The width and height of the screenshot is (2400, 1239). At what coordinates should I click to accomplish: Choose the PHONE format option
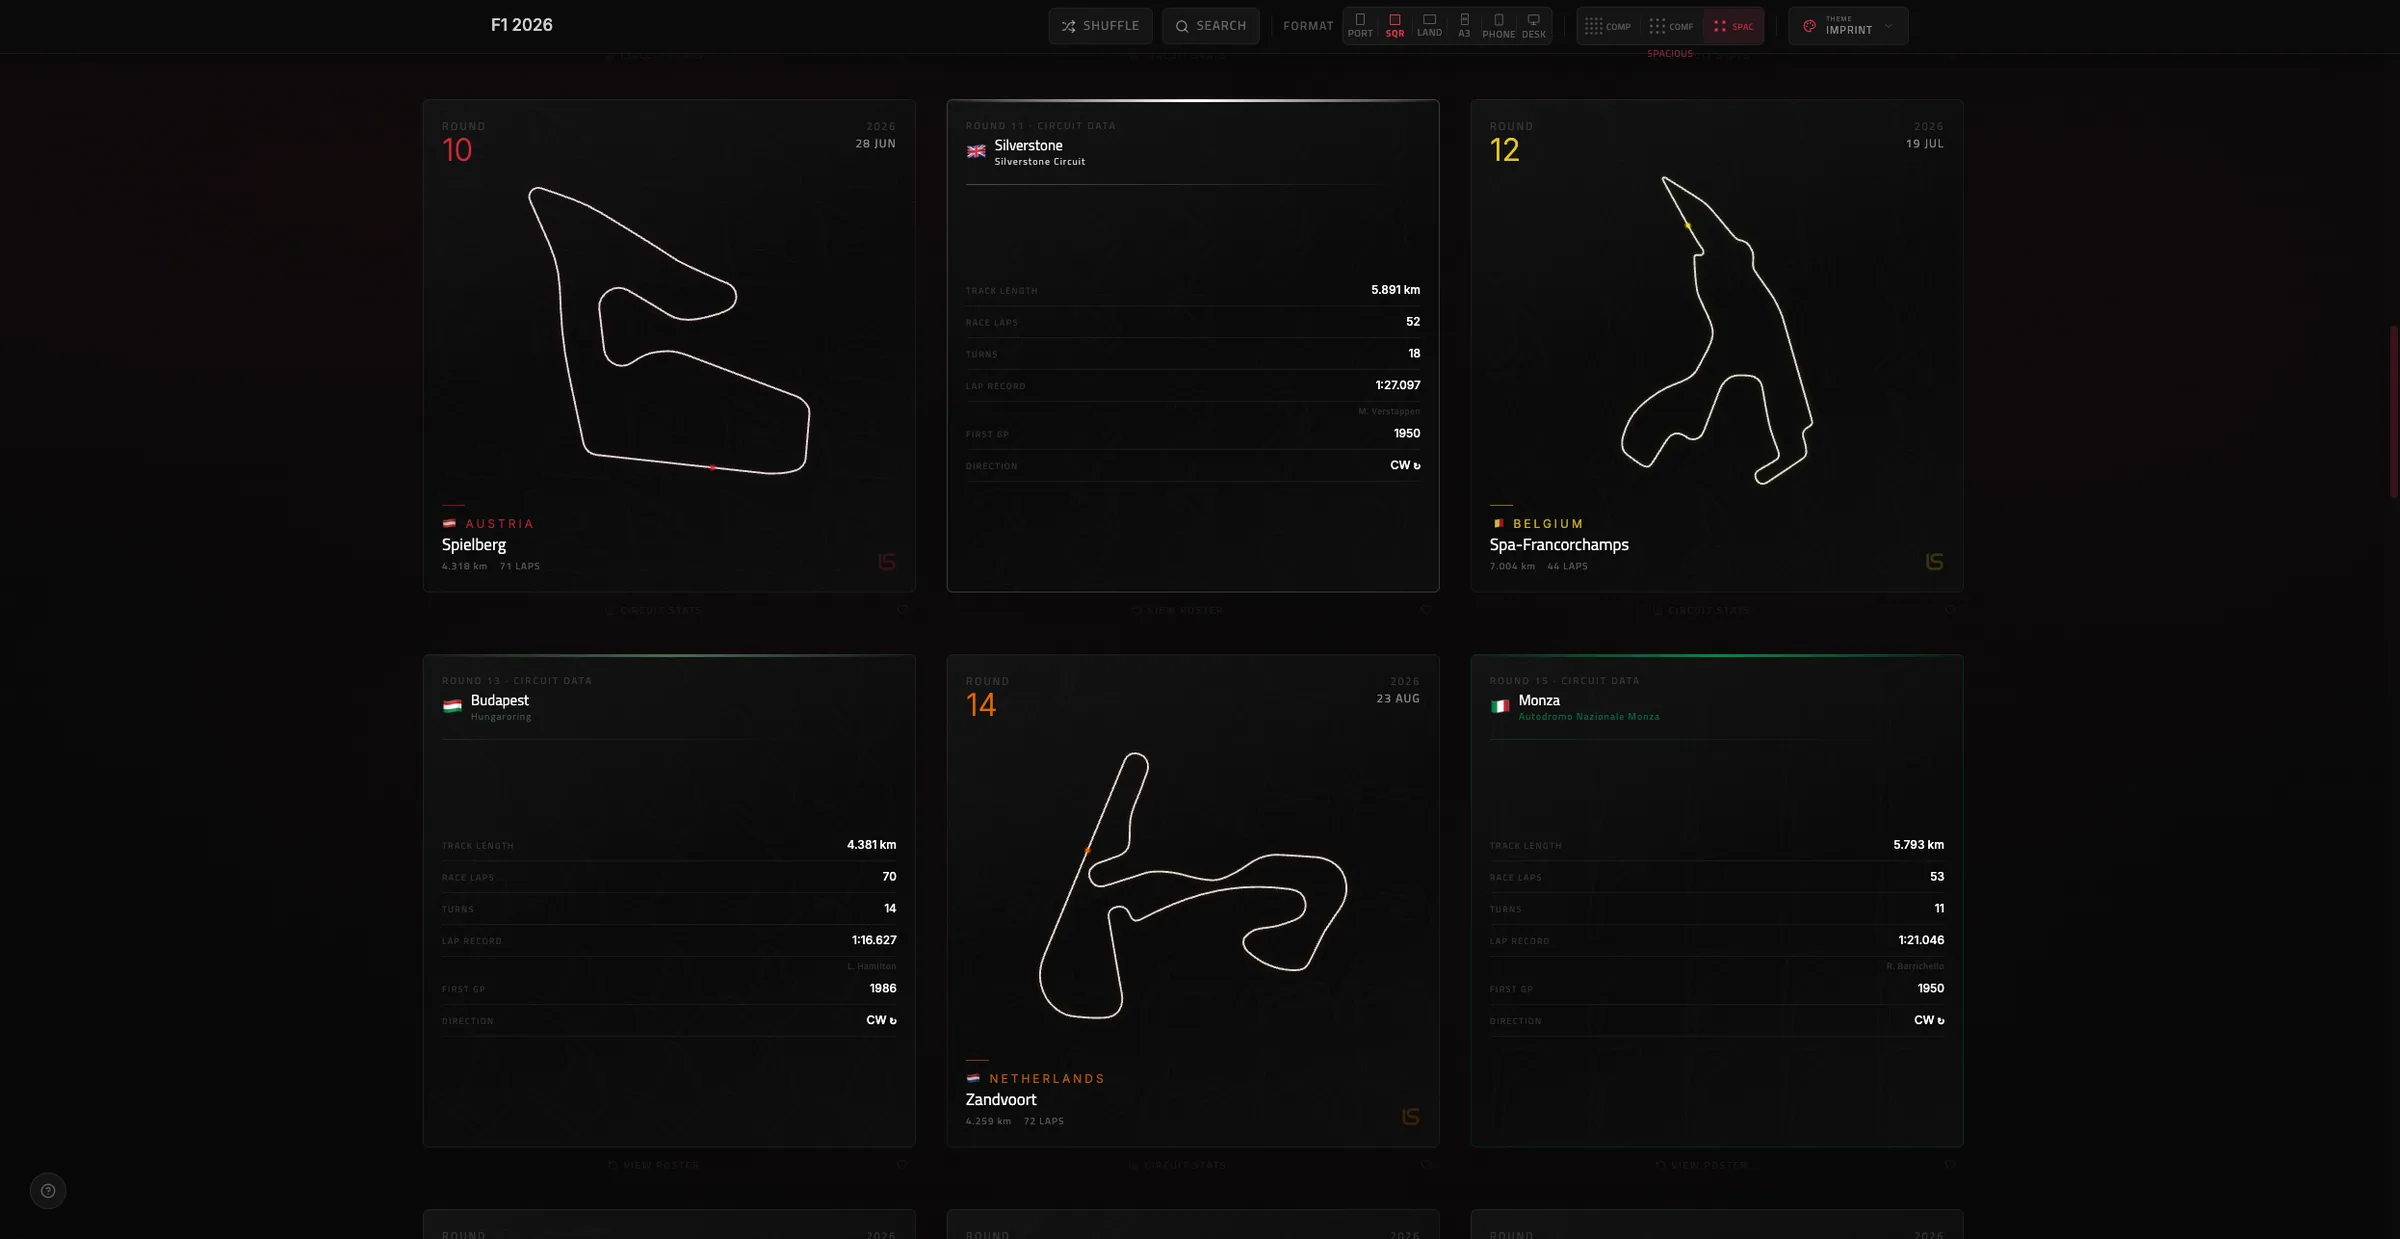click(x=1499, y=26)
